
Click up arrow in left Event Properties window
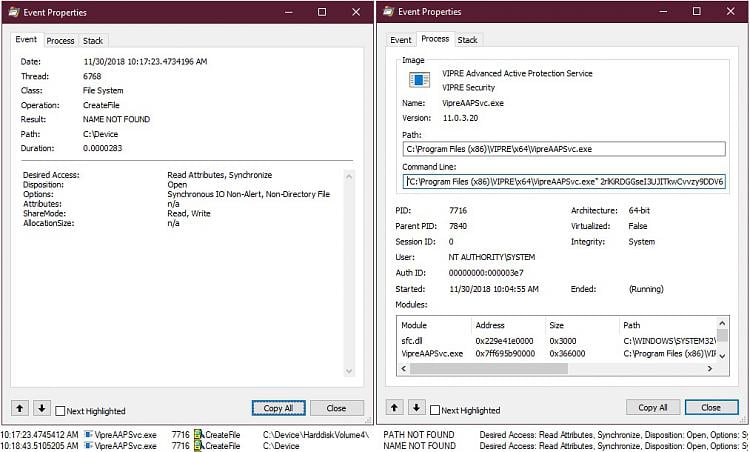pos(20,408)
